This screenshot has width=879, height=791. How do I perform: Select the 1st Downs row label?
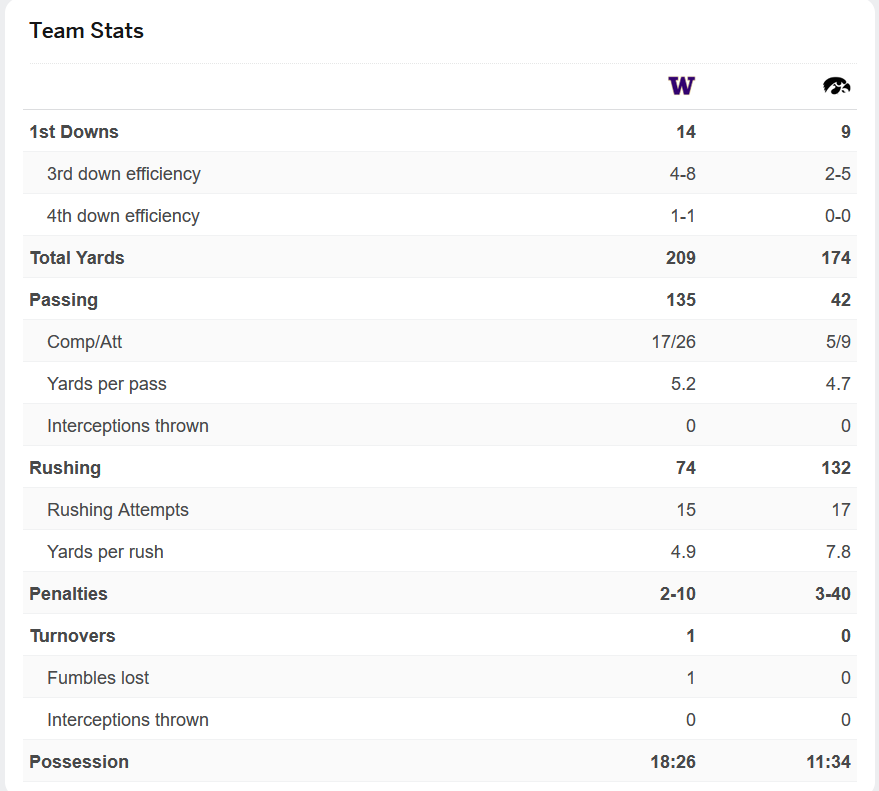coord(74,132)
